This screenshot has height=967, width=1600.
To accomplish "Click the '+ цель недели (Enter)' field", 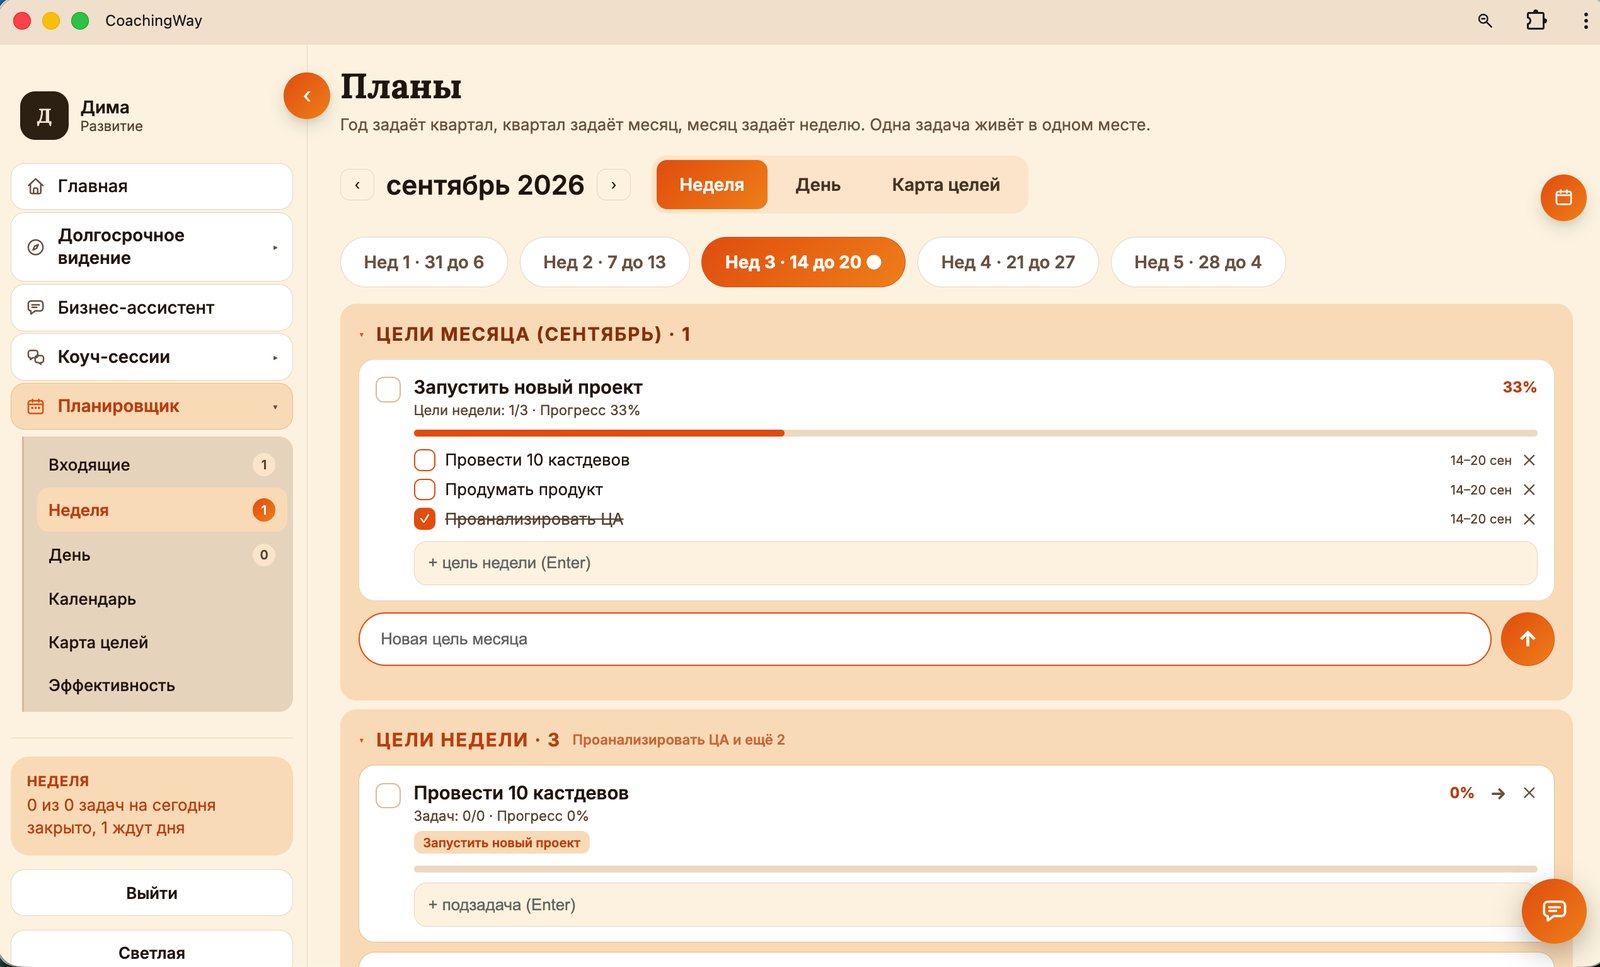I will [975, 563].
